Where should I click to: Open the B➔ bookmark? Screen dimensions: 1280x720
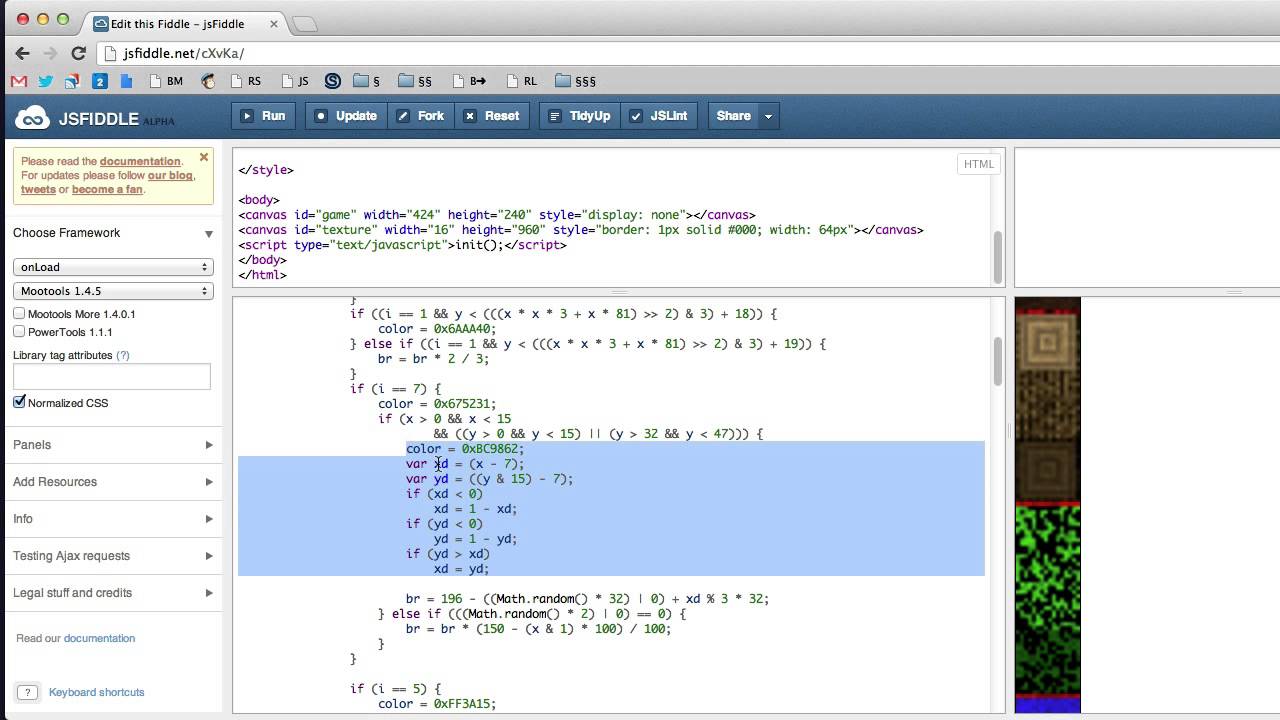tap(469, 81)
